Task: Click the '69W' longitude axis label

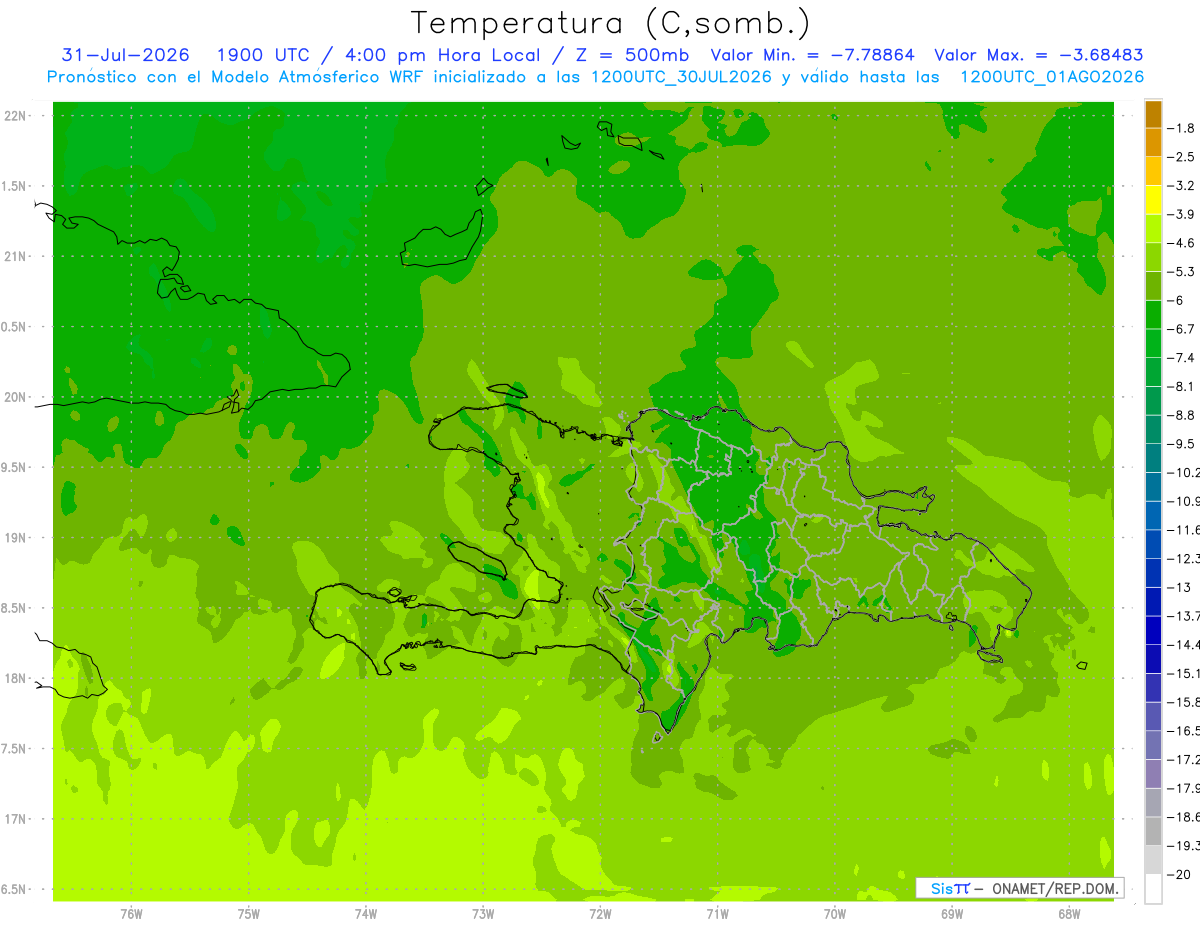Action: point(952,914)
